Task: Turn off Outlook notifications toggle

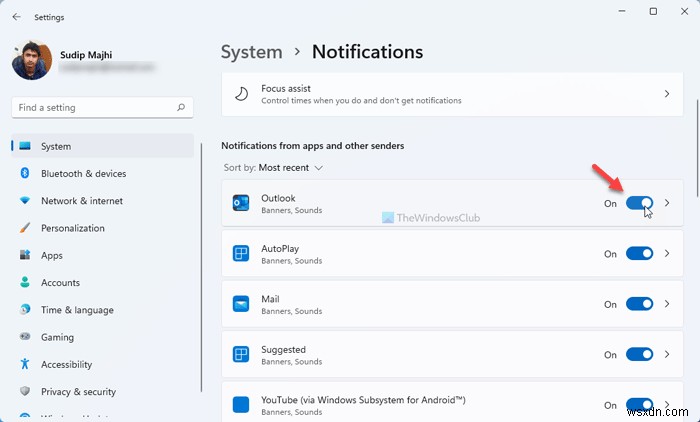Action: (x=639, y=203)
